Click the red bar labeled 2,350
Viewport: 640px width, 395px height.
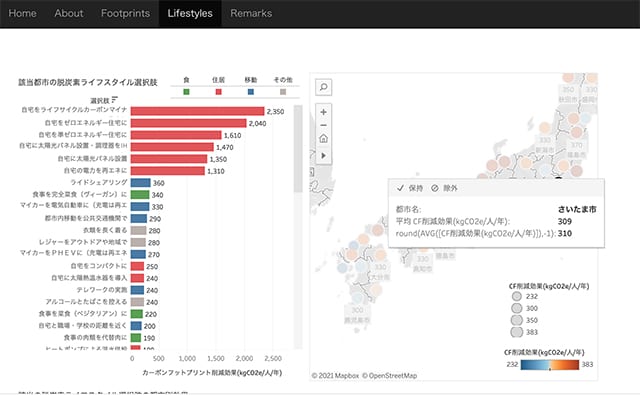coord(198,111)
